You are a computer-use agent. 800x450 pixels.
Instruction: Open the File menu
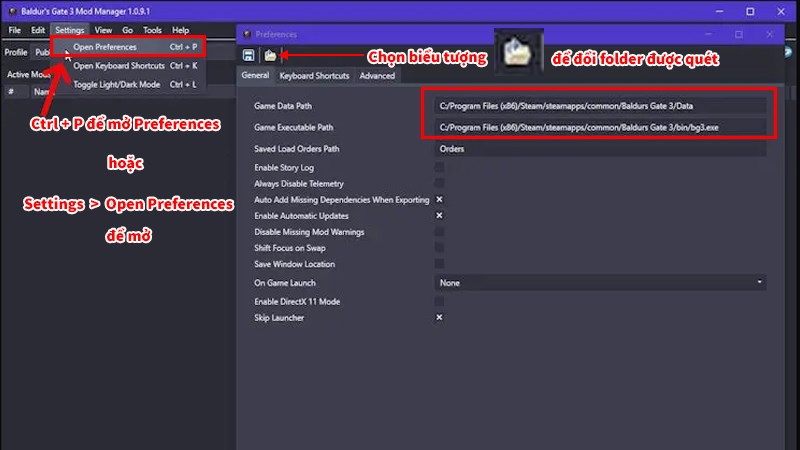[x=15, y=30]
